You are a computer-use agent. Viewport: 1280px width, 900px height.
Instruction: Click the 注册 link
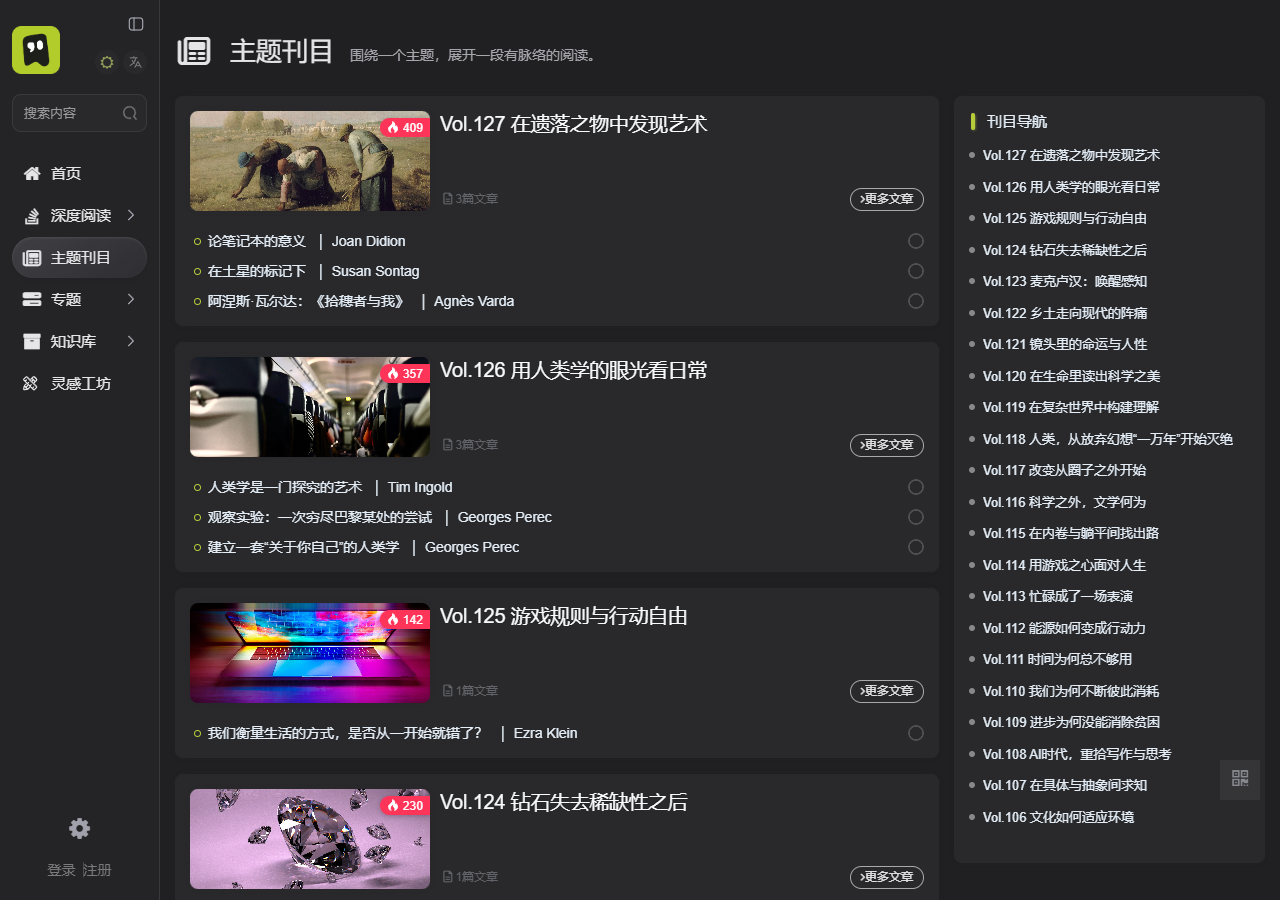click(x=97, y=870)
